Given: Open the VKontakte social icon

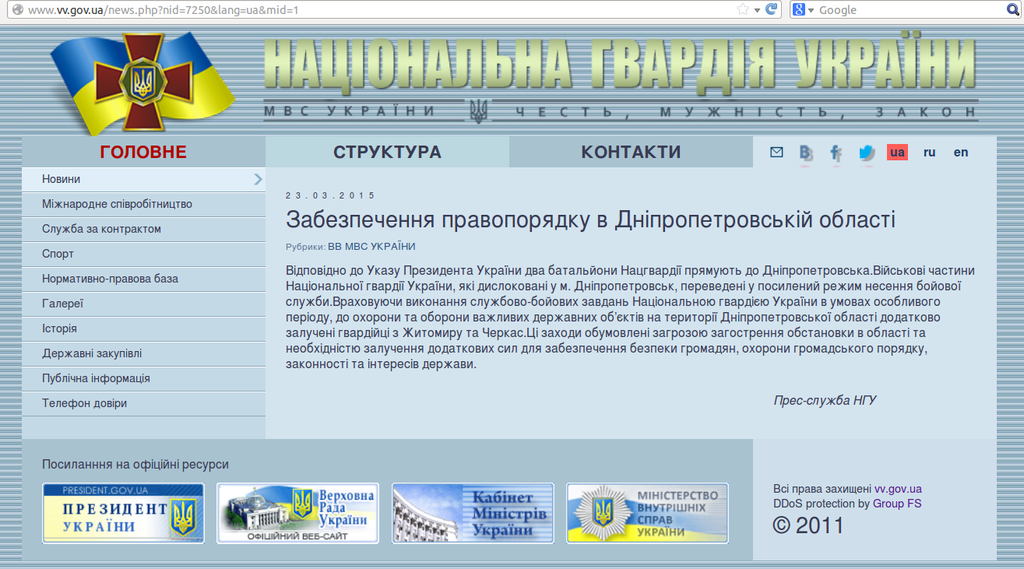Looking at the screenshot, I should (806, 153).
